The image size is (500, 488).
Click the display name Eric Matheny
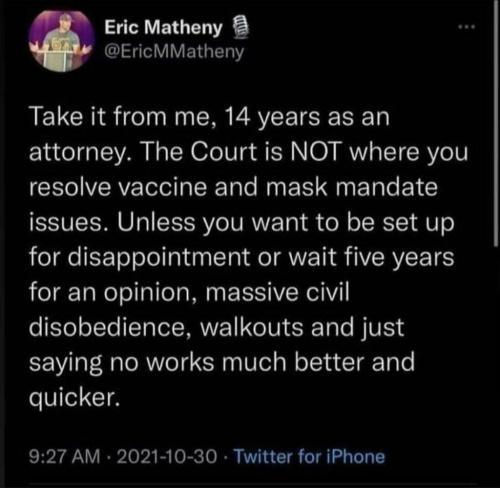click(x=163, y=27)
